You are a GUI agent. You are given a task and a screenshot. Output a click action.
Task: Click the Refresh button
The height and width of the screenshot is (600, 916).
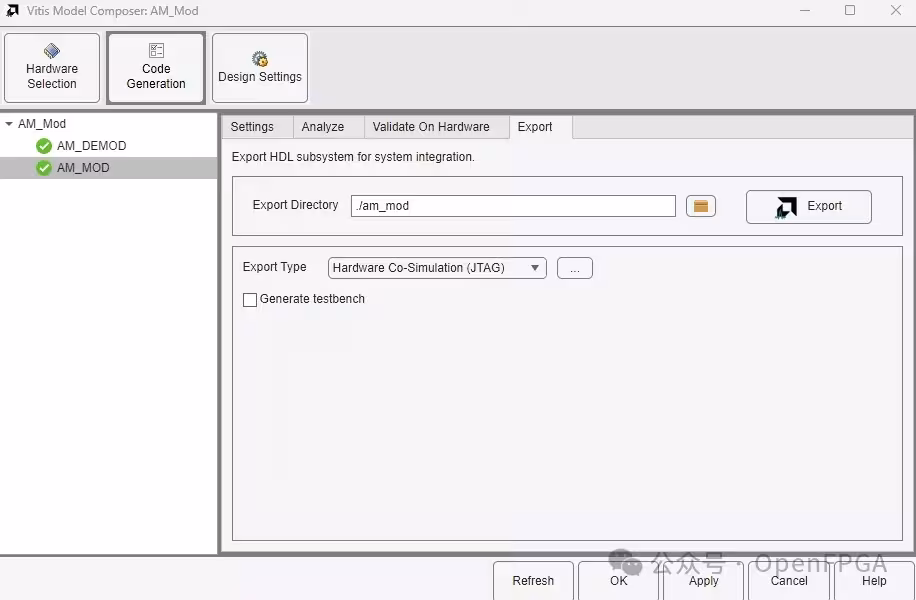coord(533,581)
